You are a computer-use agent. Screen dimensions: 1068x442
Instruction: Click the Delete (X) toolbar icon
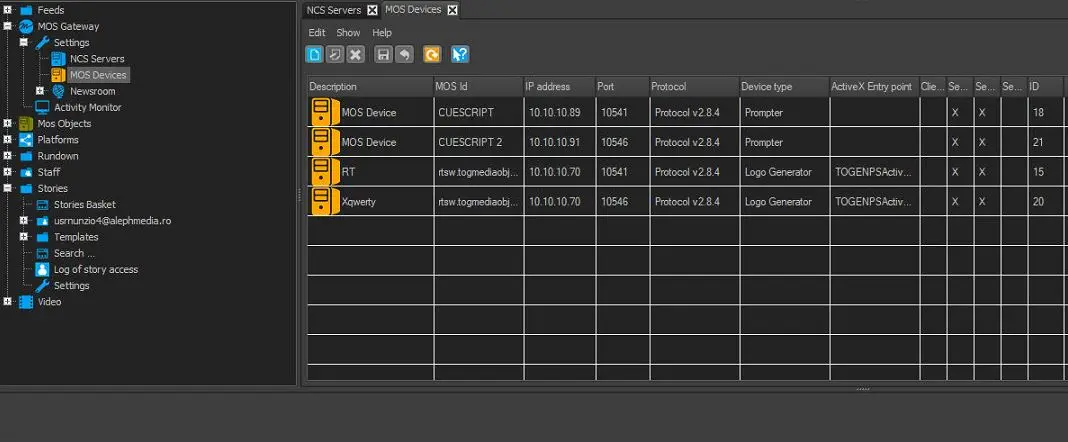click(x=355, y=55)
